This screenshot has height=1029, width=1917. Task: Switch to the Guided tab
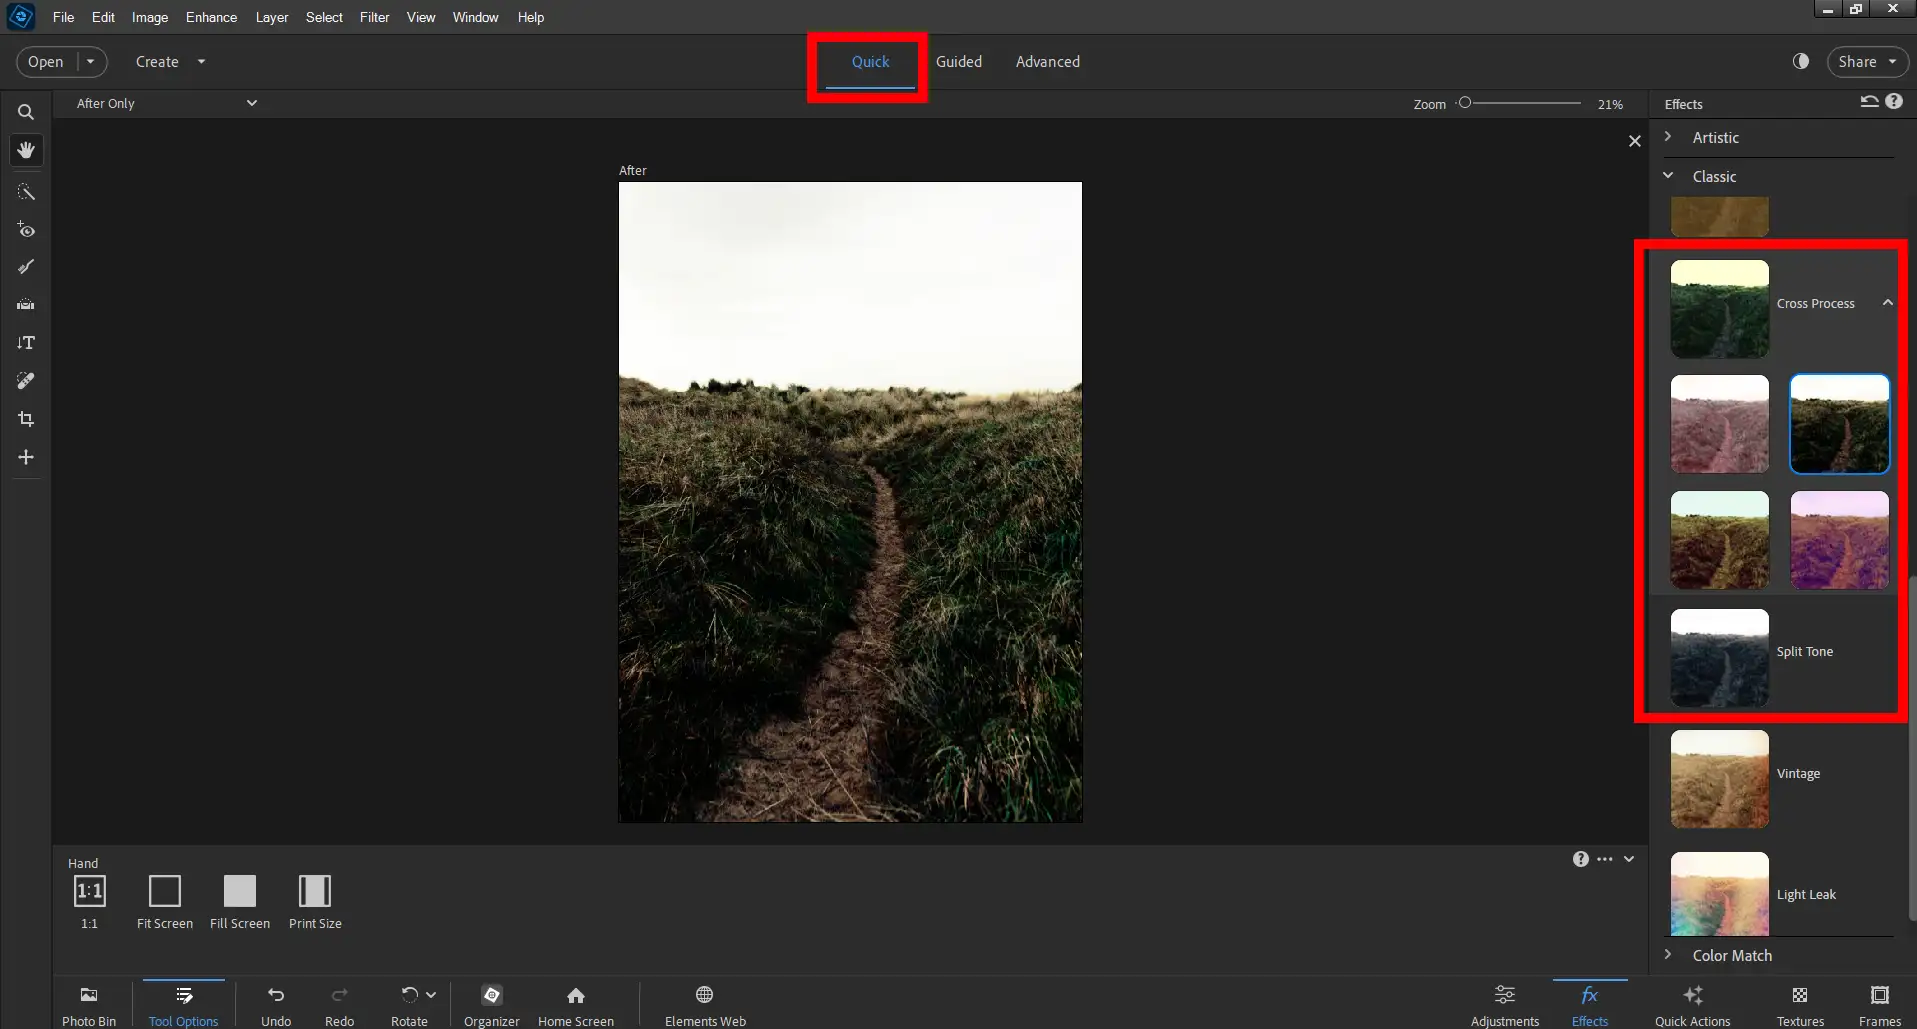958,62
